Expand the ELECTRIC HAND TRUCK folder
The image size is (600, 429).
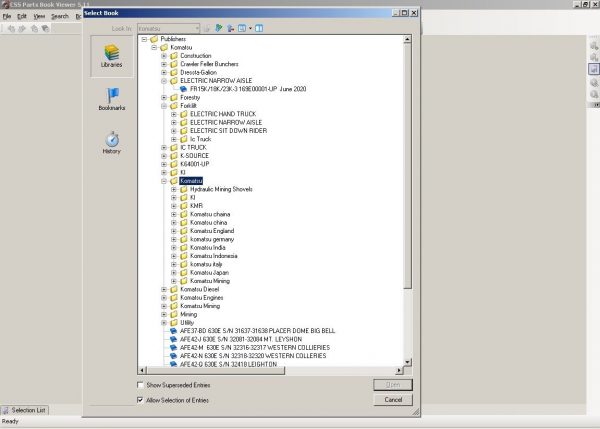(x=174, y=114)
